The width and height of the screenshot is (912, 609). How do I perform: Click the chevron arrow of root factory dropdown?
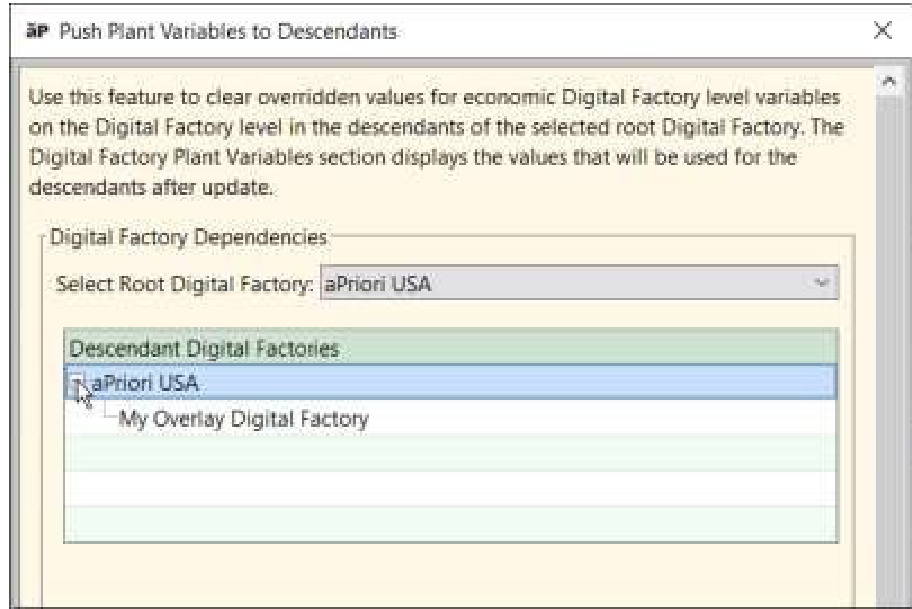[x=821, y=286]
